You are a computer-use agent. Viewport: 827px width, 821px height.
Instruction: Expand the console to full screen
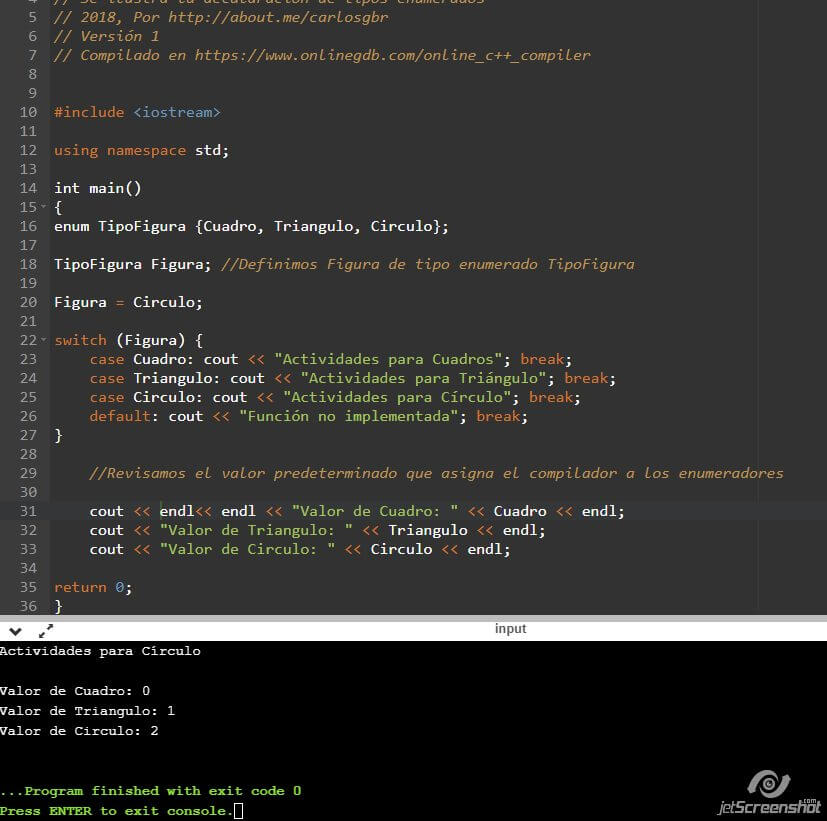pyautogui.click(x=46, y=631)
